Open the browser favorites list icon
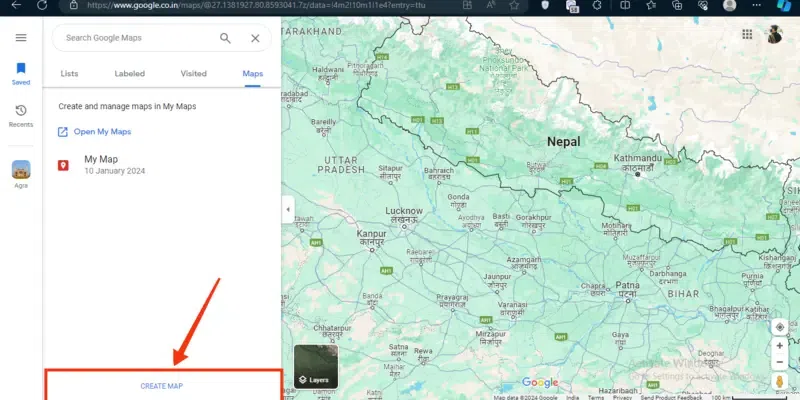The image size is (800, 400). (651, 5)
